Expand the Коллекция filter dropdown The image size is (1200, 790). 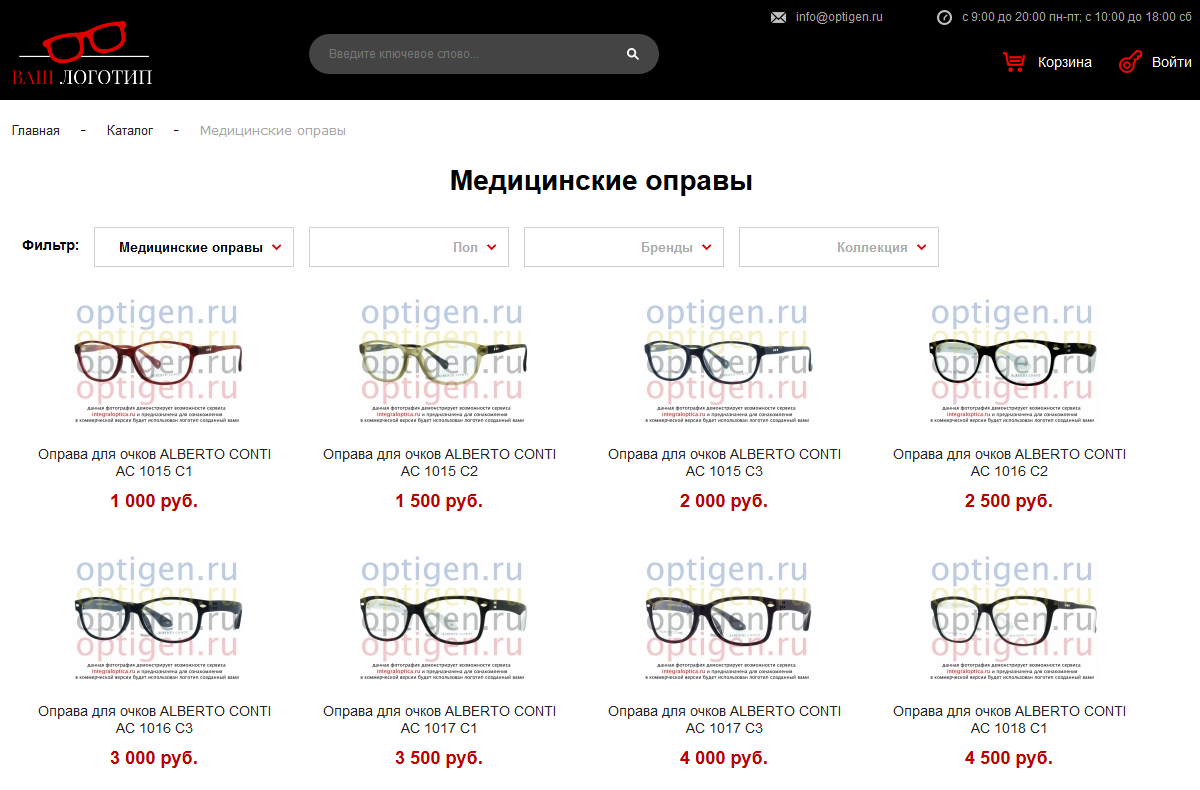pyautogui.click(x=839, y=247)
